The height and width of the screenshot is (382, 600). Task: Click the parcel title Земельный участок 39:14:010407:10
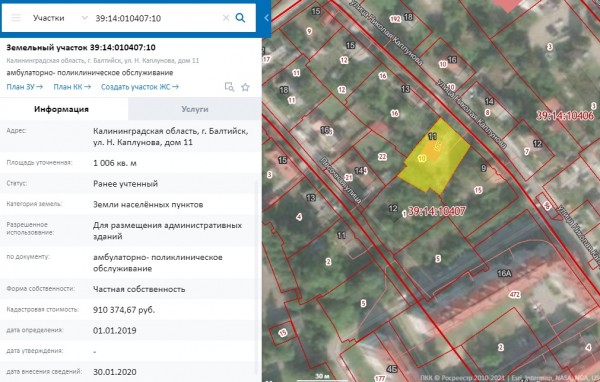pyautogui.click(x=81, y=47)
